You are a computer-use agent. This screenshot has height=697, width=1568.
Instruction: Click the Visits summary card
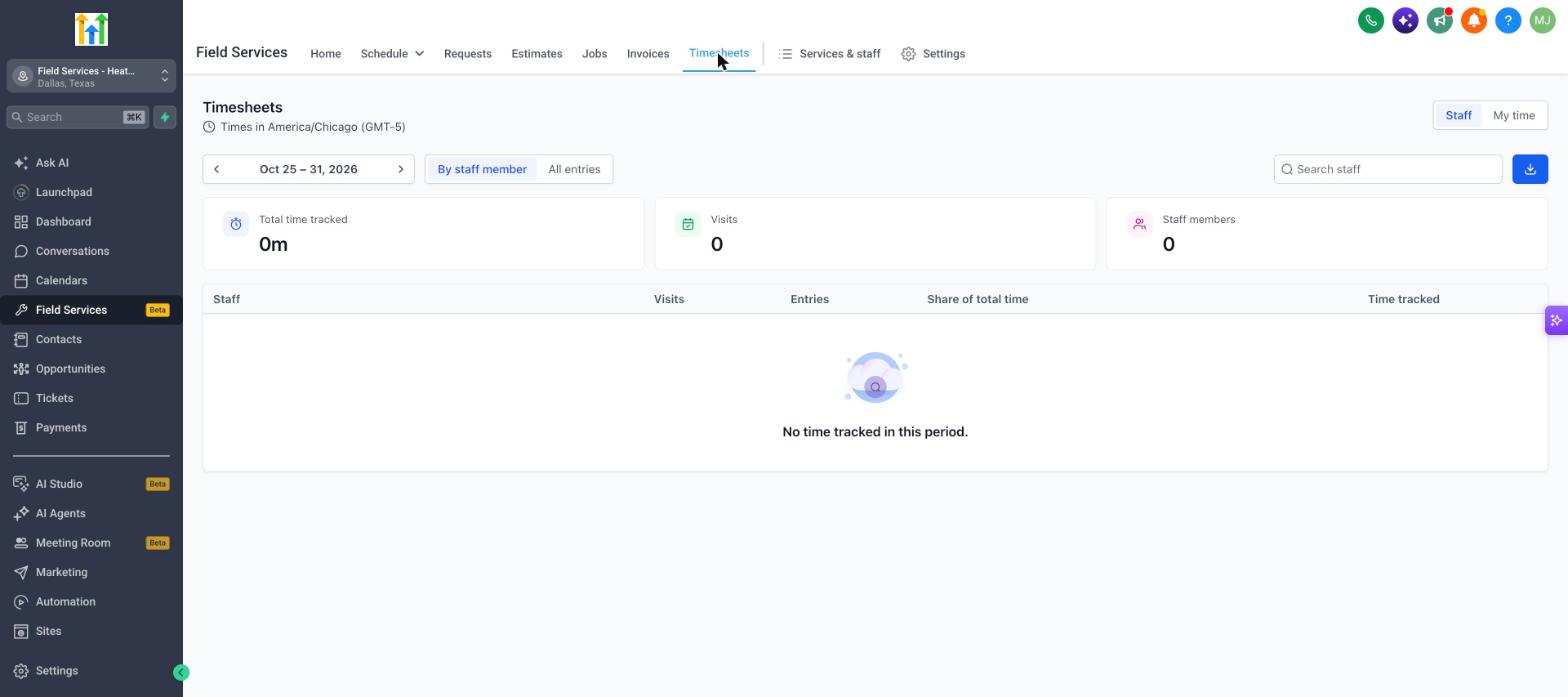(x=875, y=234)
